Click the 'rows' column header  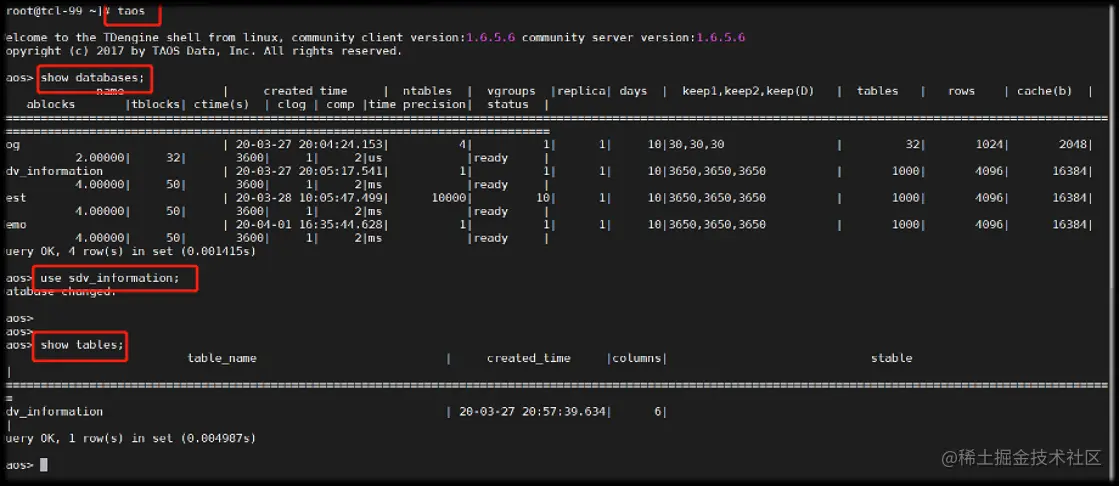coord(961,91)
